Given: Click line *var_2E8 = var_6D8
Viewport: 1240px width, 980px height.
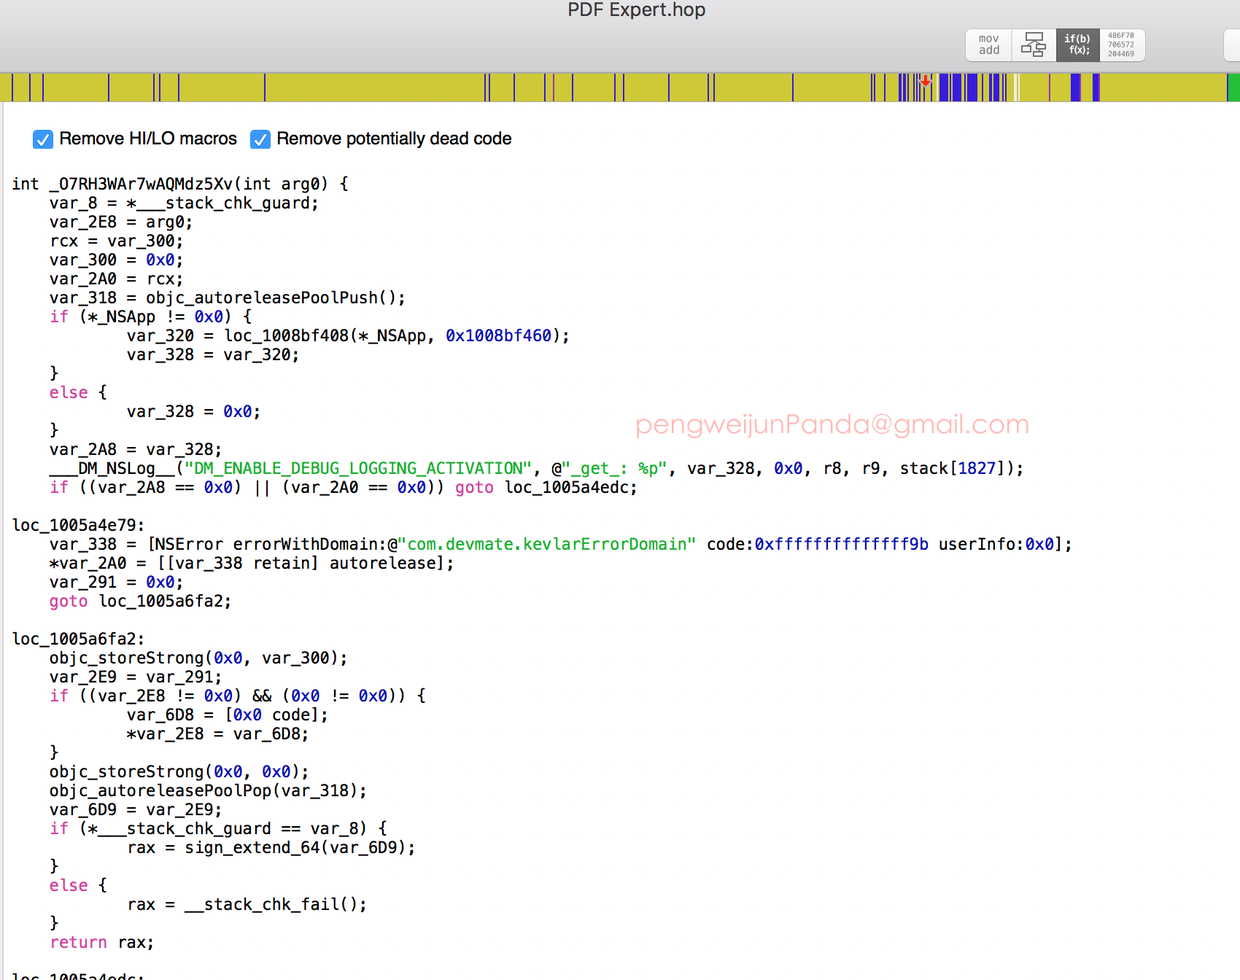Looking at the screenshot, I should (218, 735).
